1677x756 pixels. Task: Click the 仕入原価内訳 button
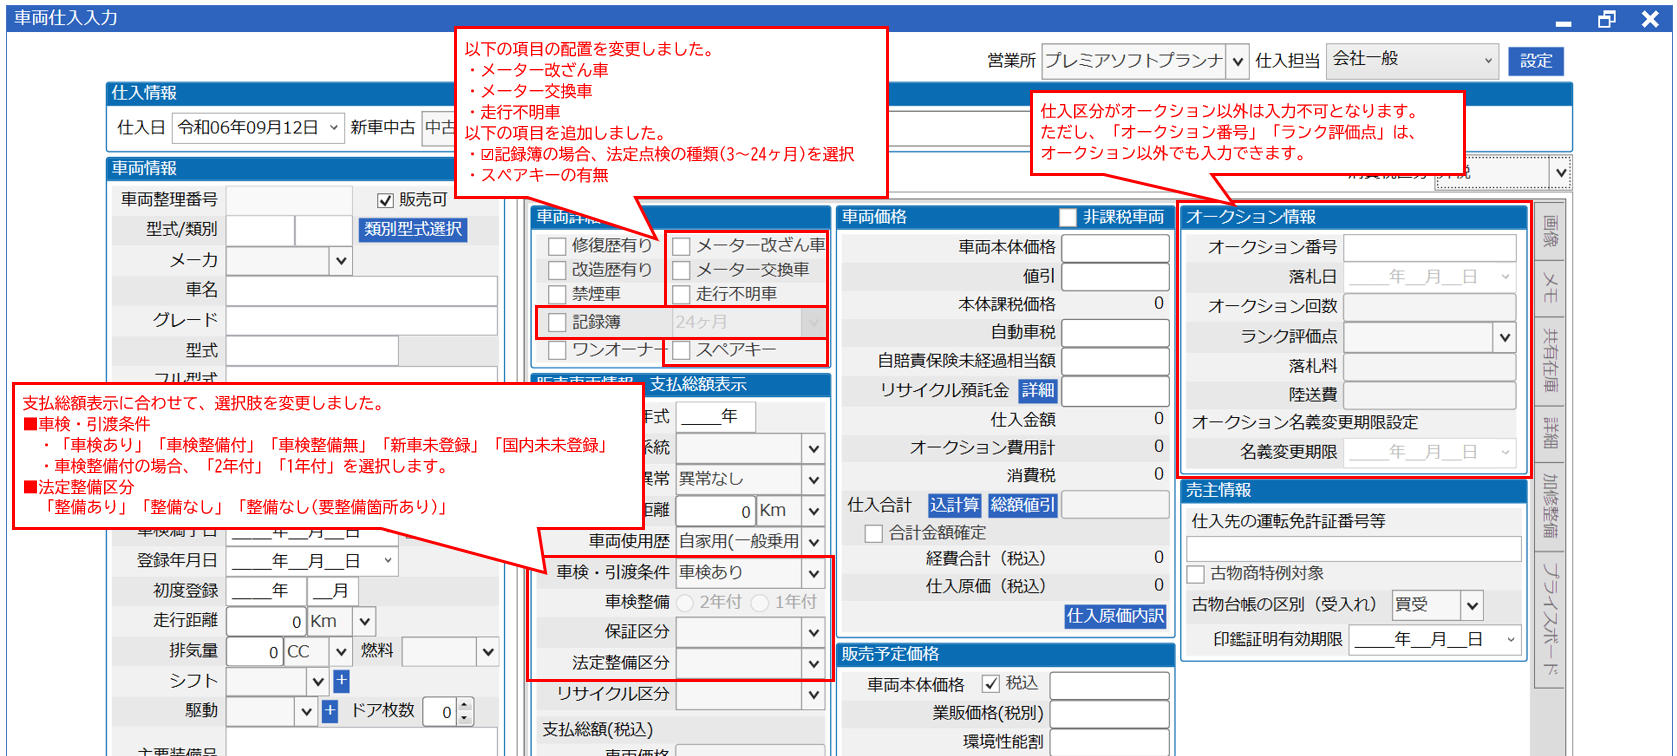(x=1115, y=616)
